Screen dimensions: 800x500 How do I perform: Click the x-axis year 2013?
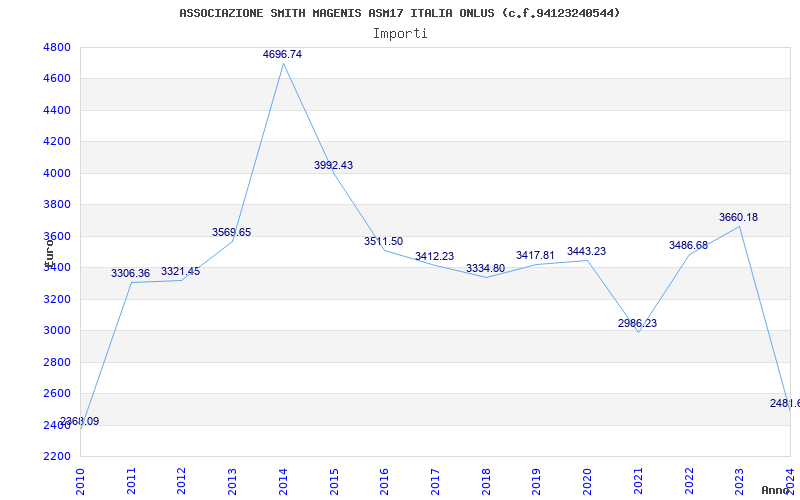[232, 481]
